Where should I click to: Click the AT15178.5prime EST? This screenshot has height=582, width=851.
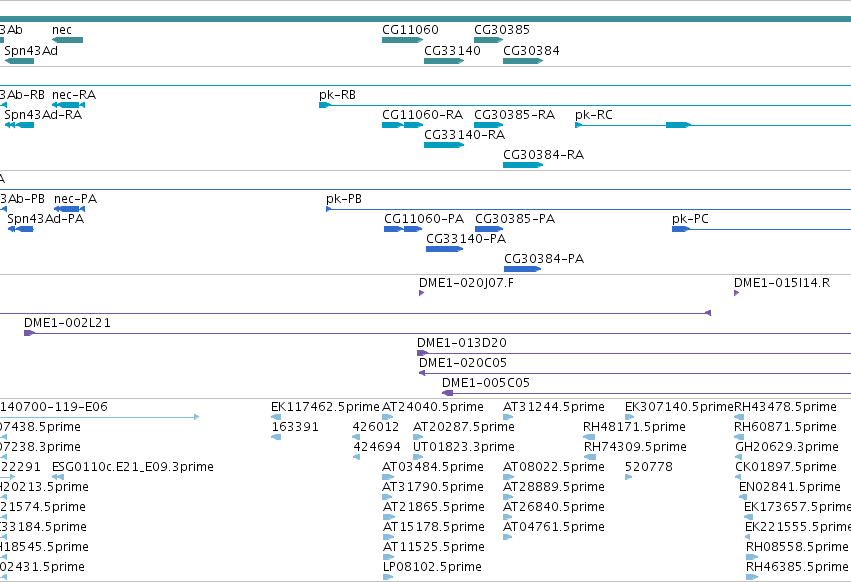389,537
